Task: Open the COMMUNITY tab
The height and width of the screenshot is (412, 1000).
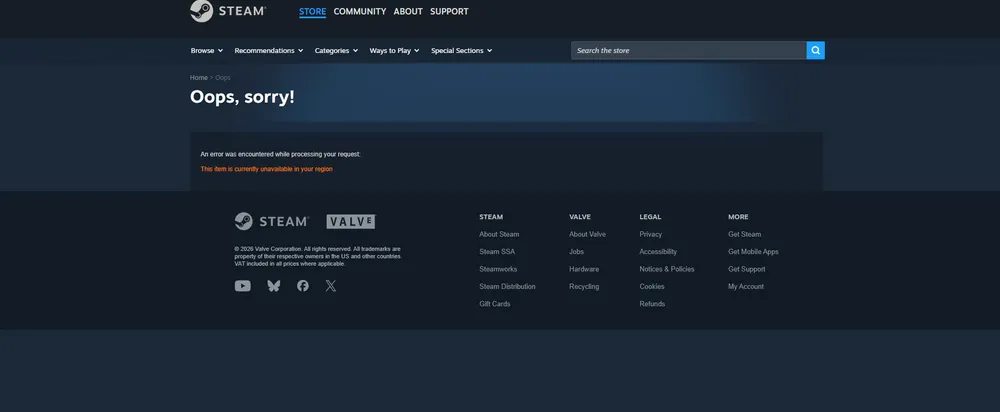Action: (360, 11)
